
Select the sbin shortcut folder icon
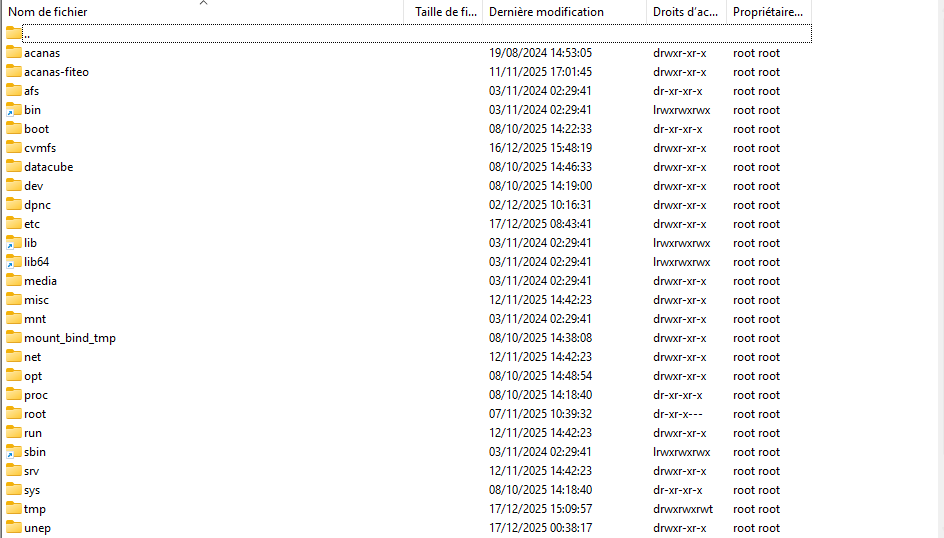13,452
